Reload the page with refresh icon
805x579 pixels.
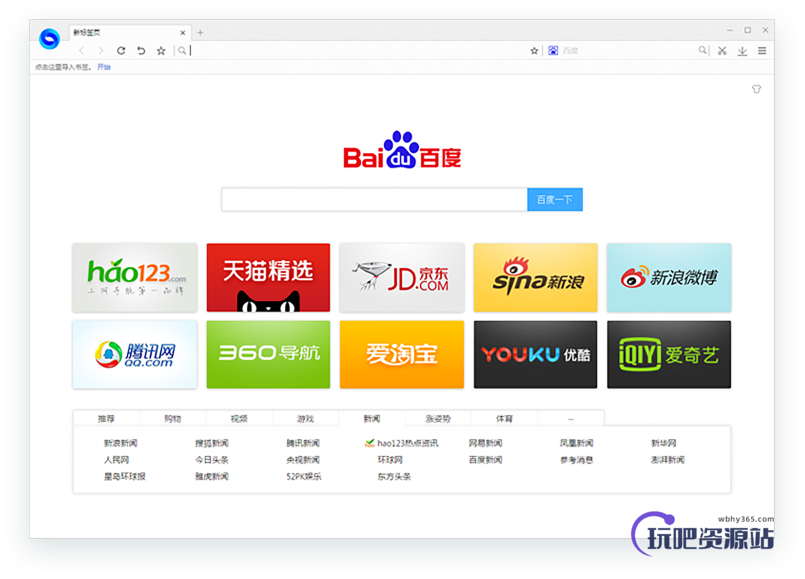point(121,50)
